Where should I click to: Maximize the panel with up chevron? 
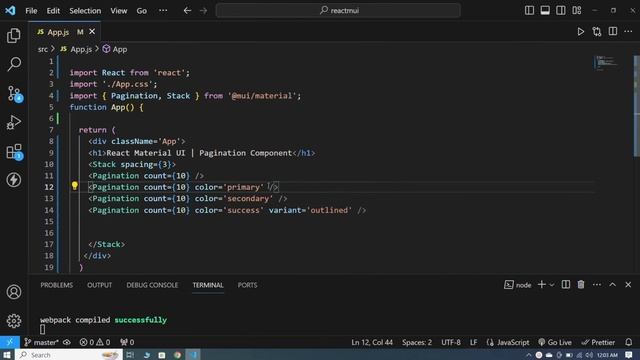[x=613, y=284]
